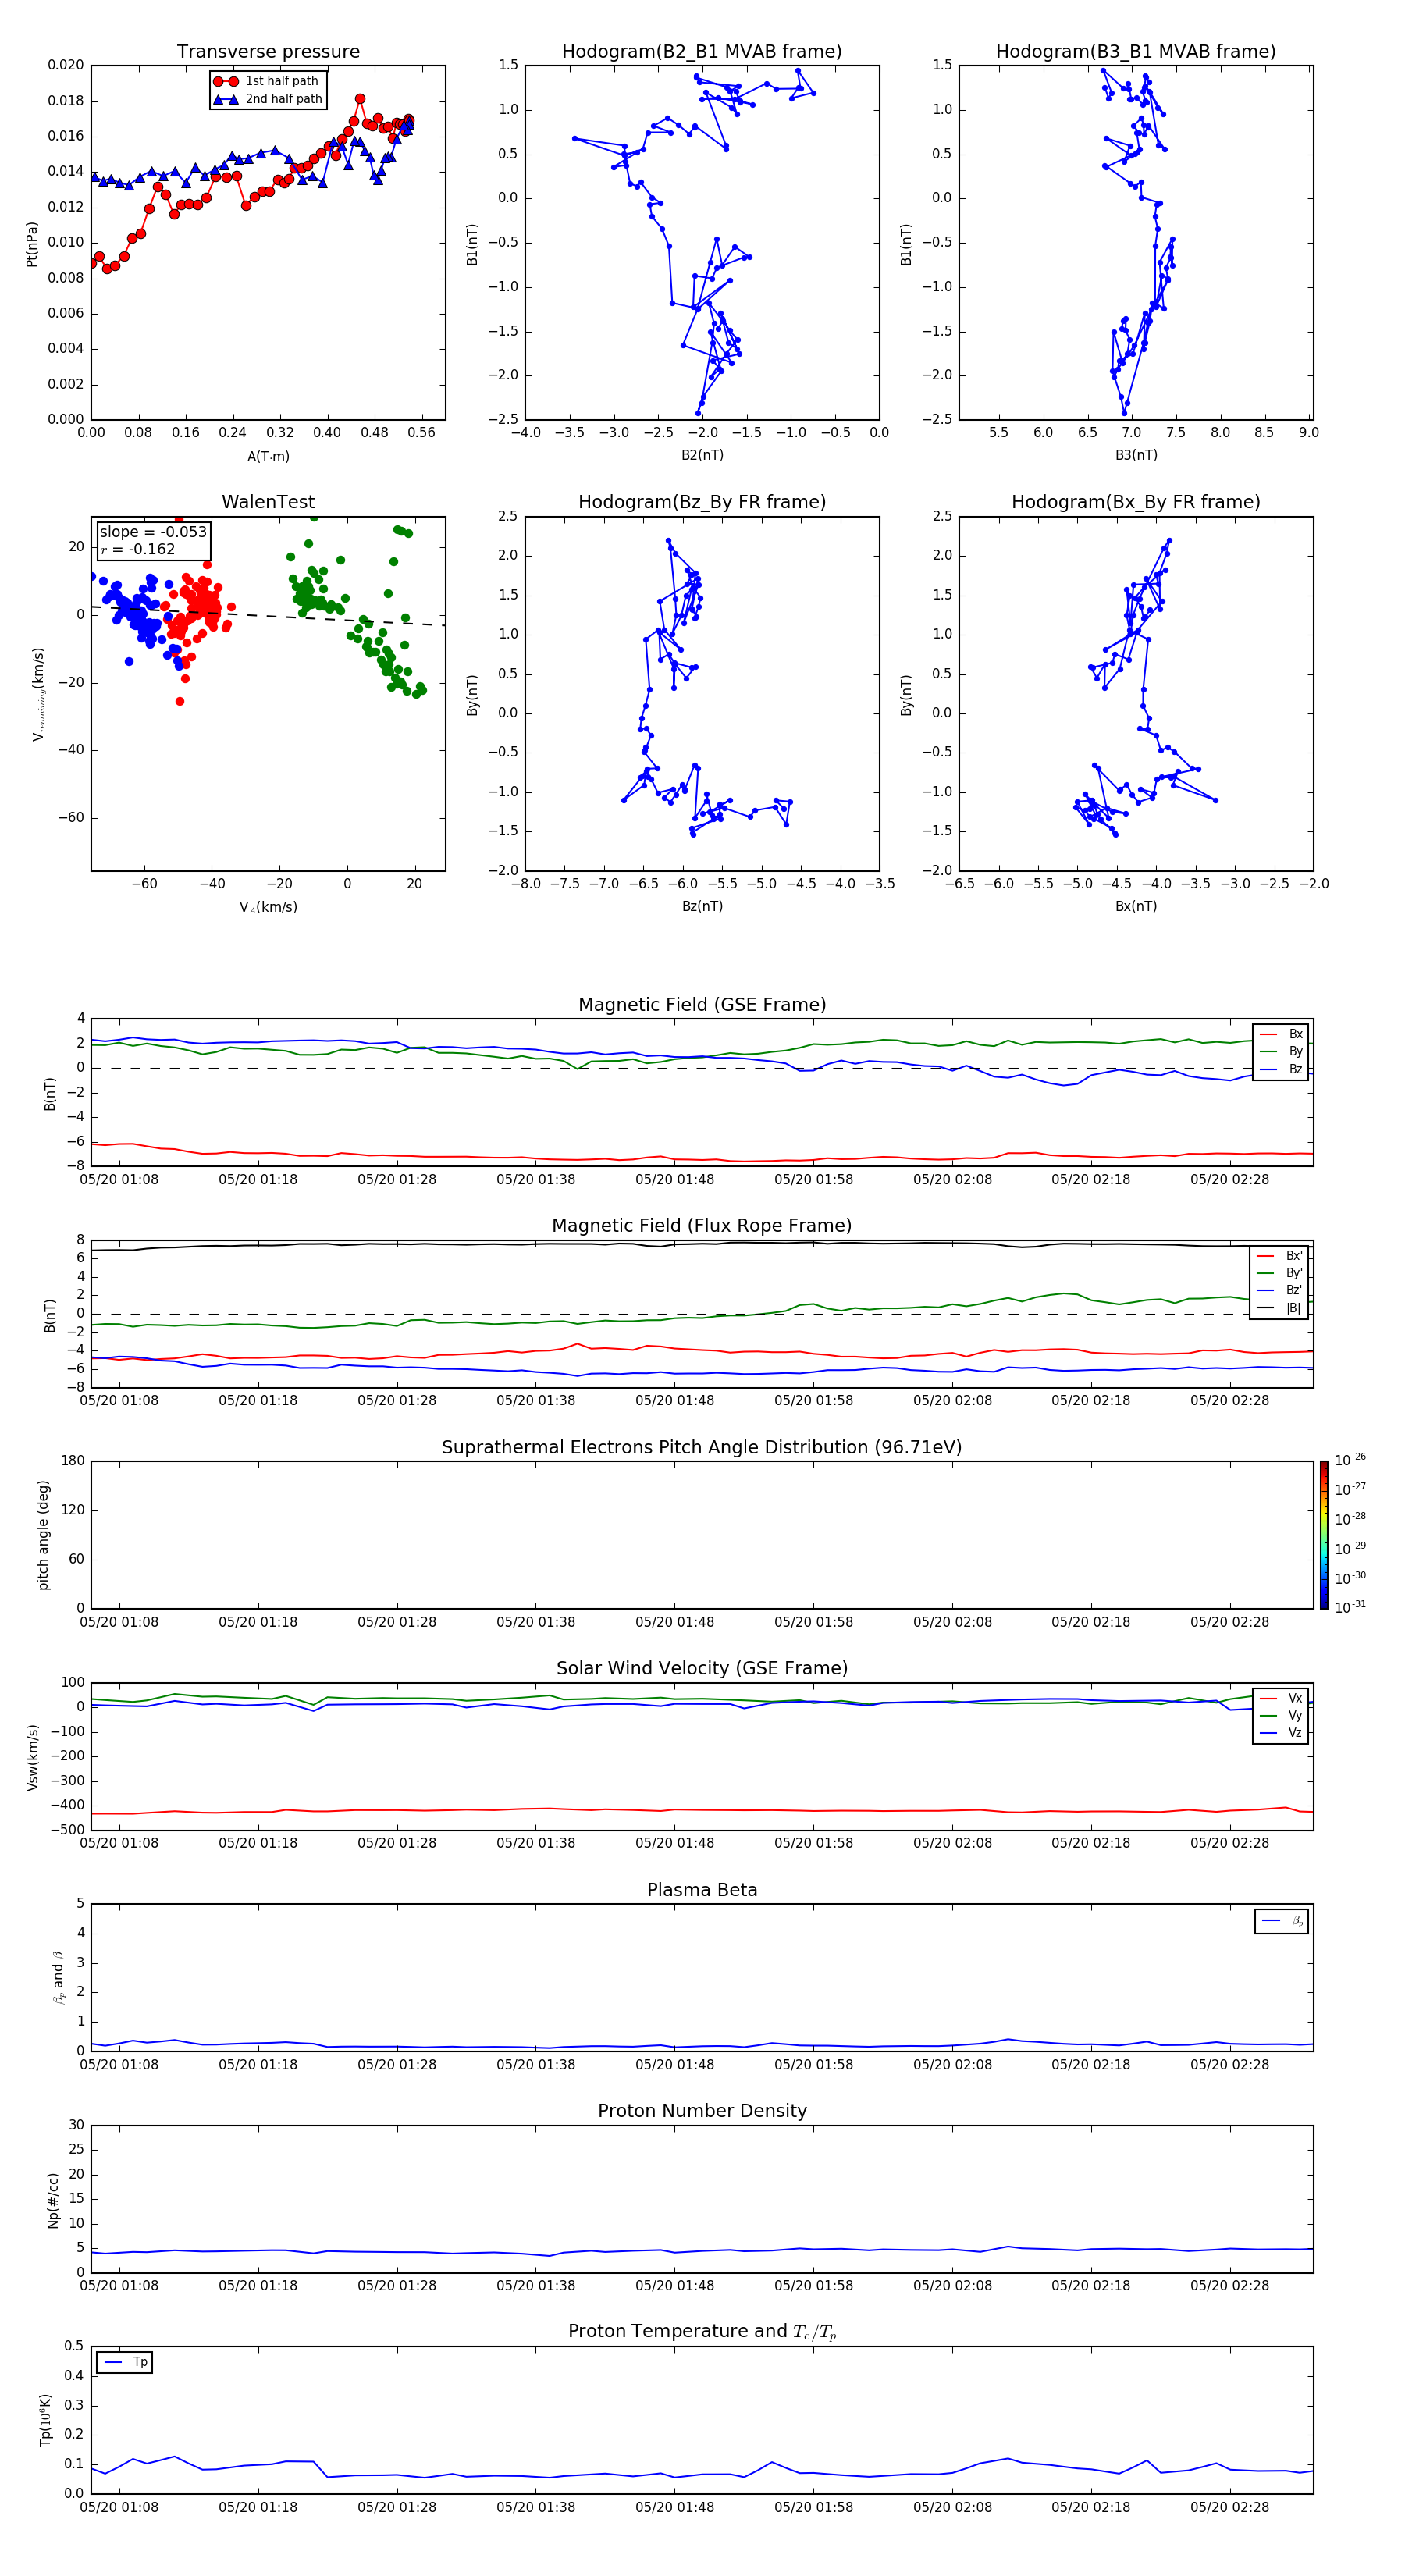
Task: Click the 'slope = -0.053' annotation
Action: click(x=153, y=532)
